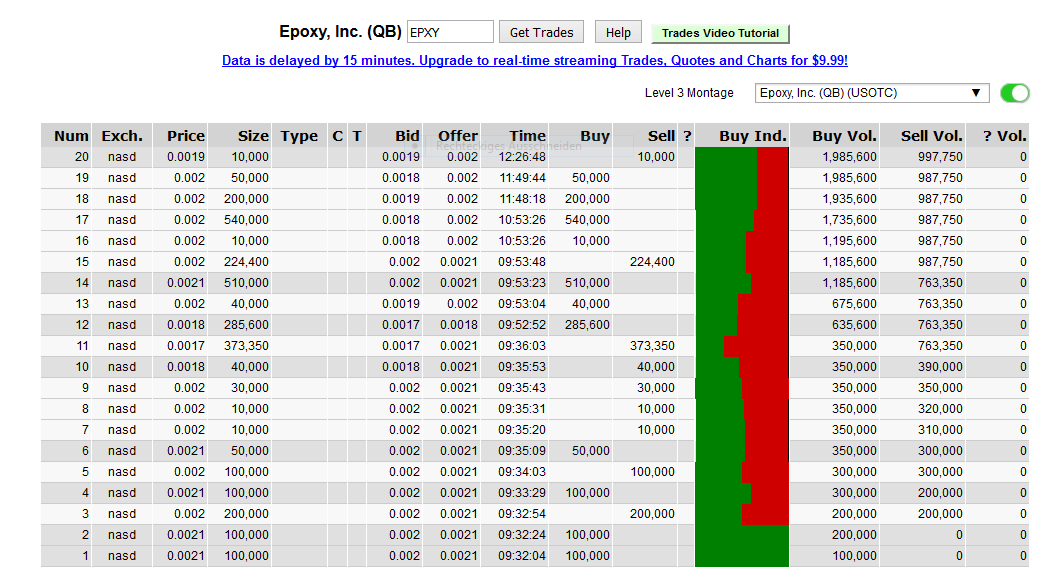
Task: Toggle the green Level 3 Montage switch
Action: click(1014, 93)
